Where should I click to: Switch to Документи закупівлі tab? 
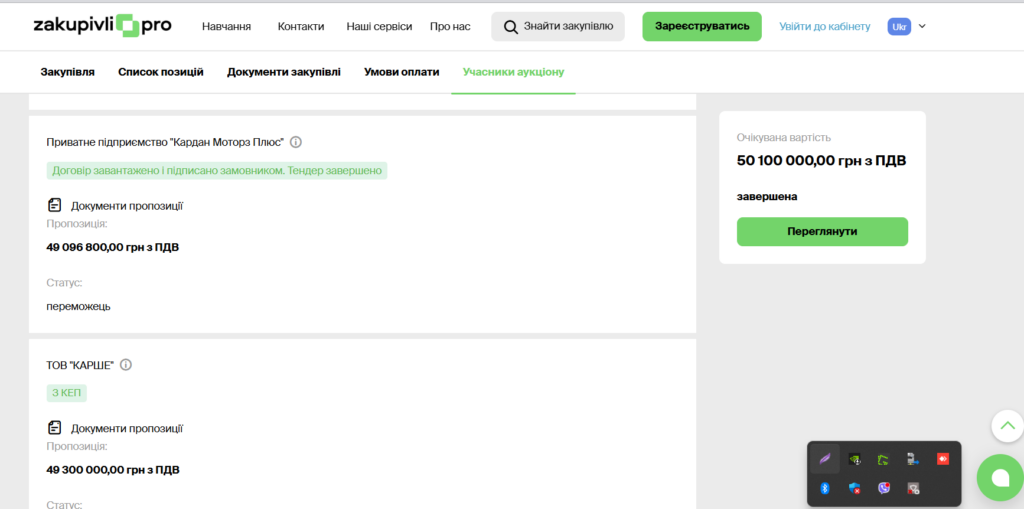pos(283,72)
